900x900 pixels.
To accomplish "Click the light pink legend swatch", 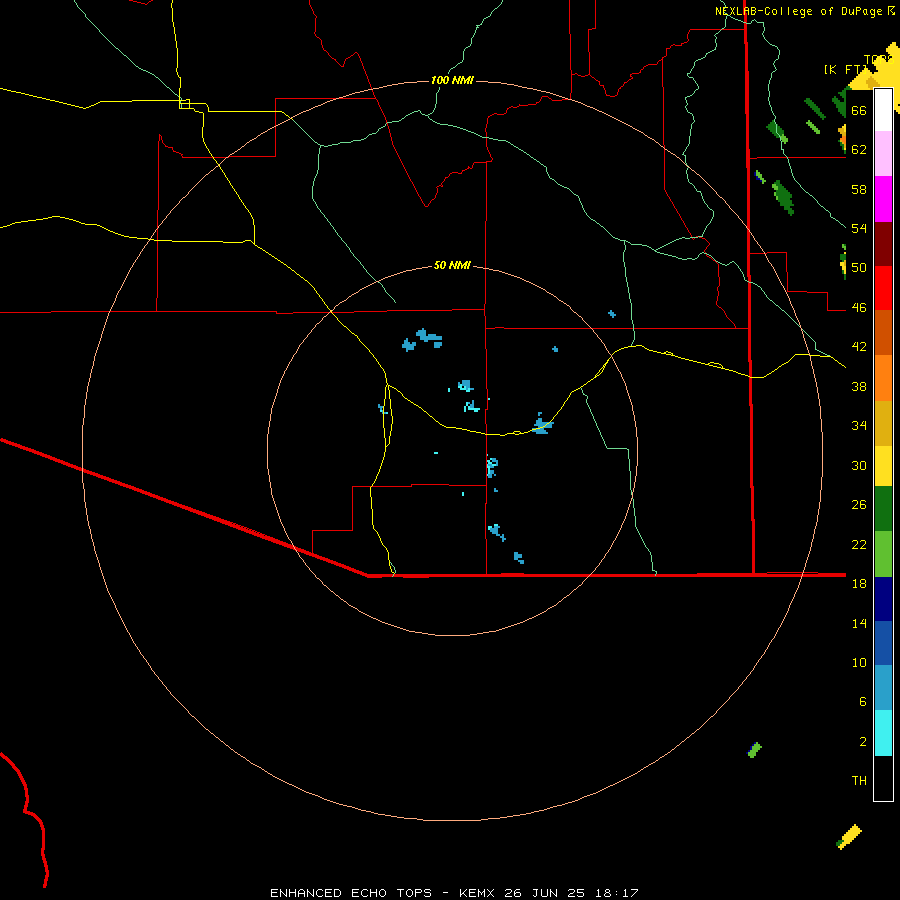I will pyautogui.click(x=883, y=153).
